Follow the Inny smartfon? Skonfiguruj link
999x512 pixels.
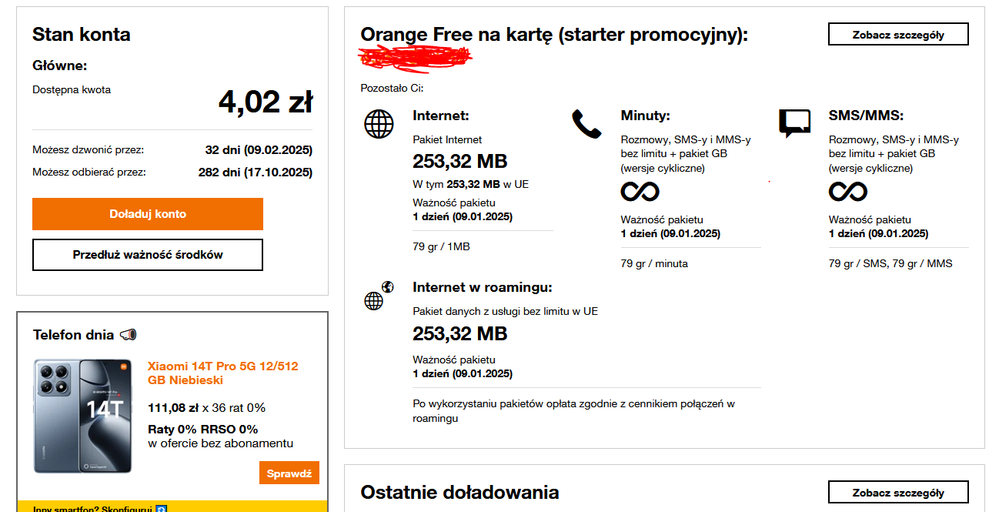92,508
